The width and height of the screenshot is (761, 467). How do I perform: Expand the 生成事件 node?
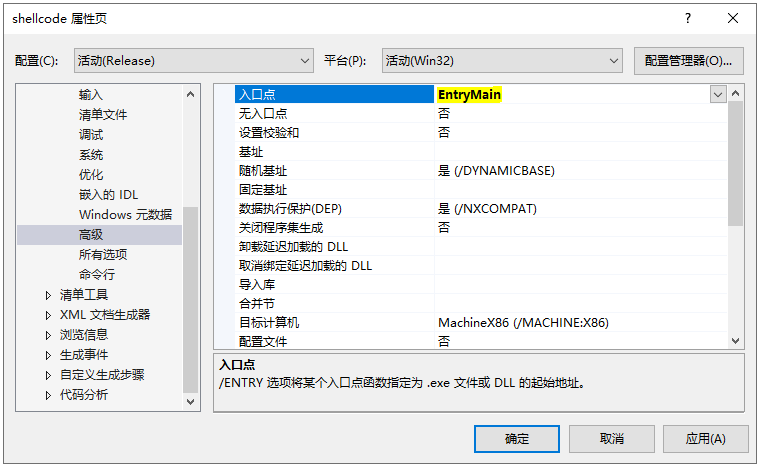coord(48,355)
